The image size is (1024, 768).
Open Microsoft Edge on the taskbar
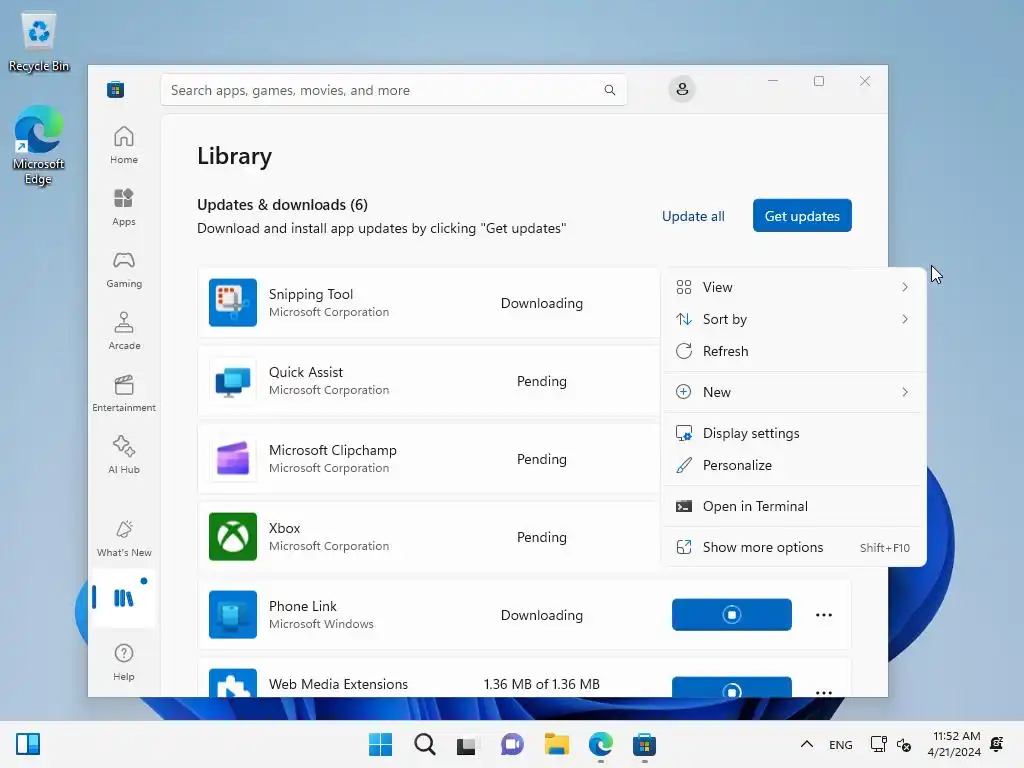600,744
